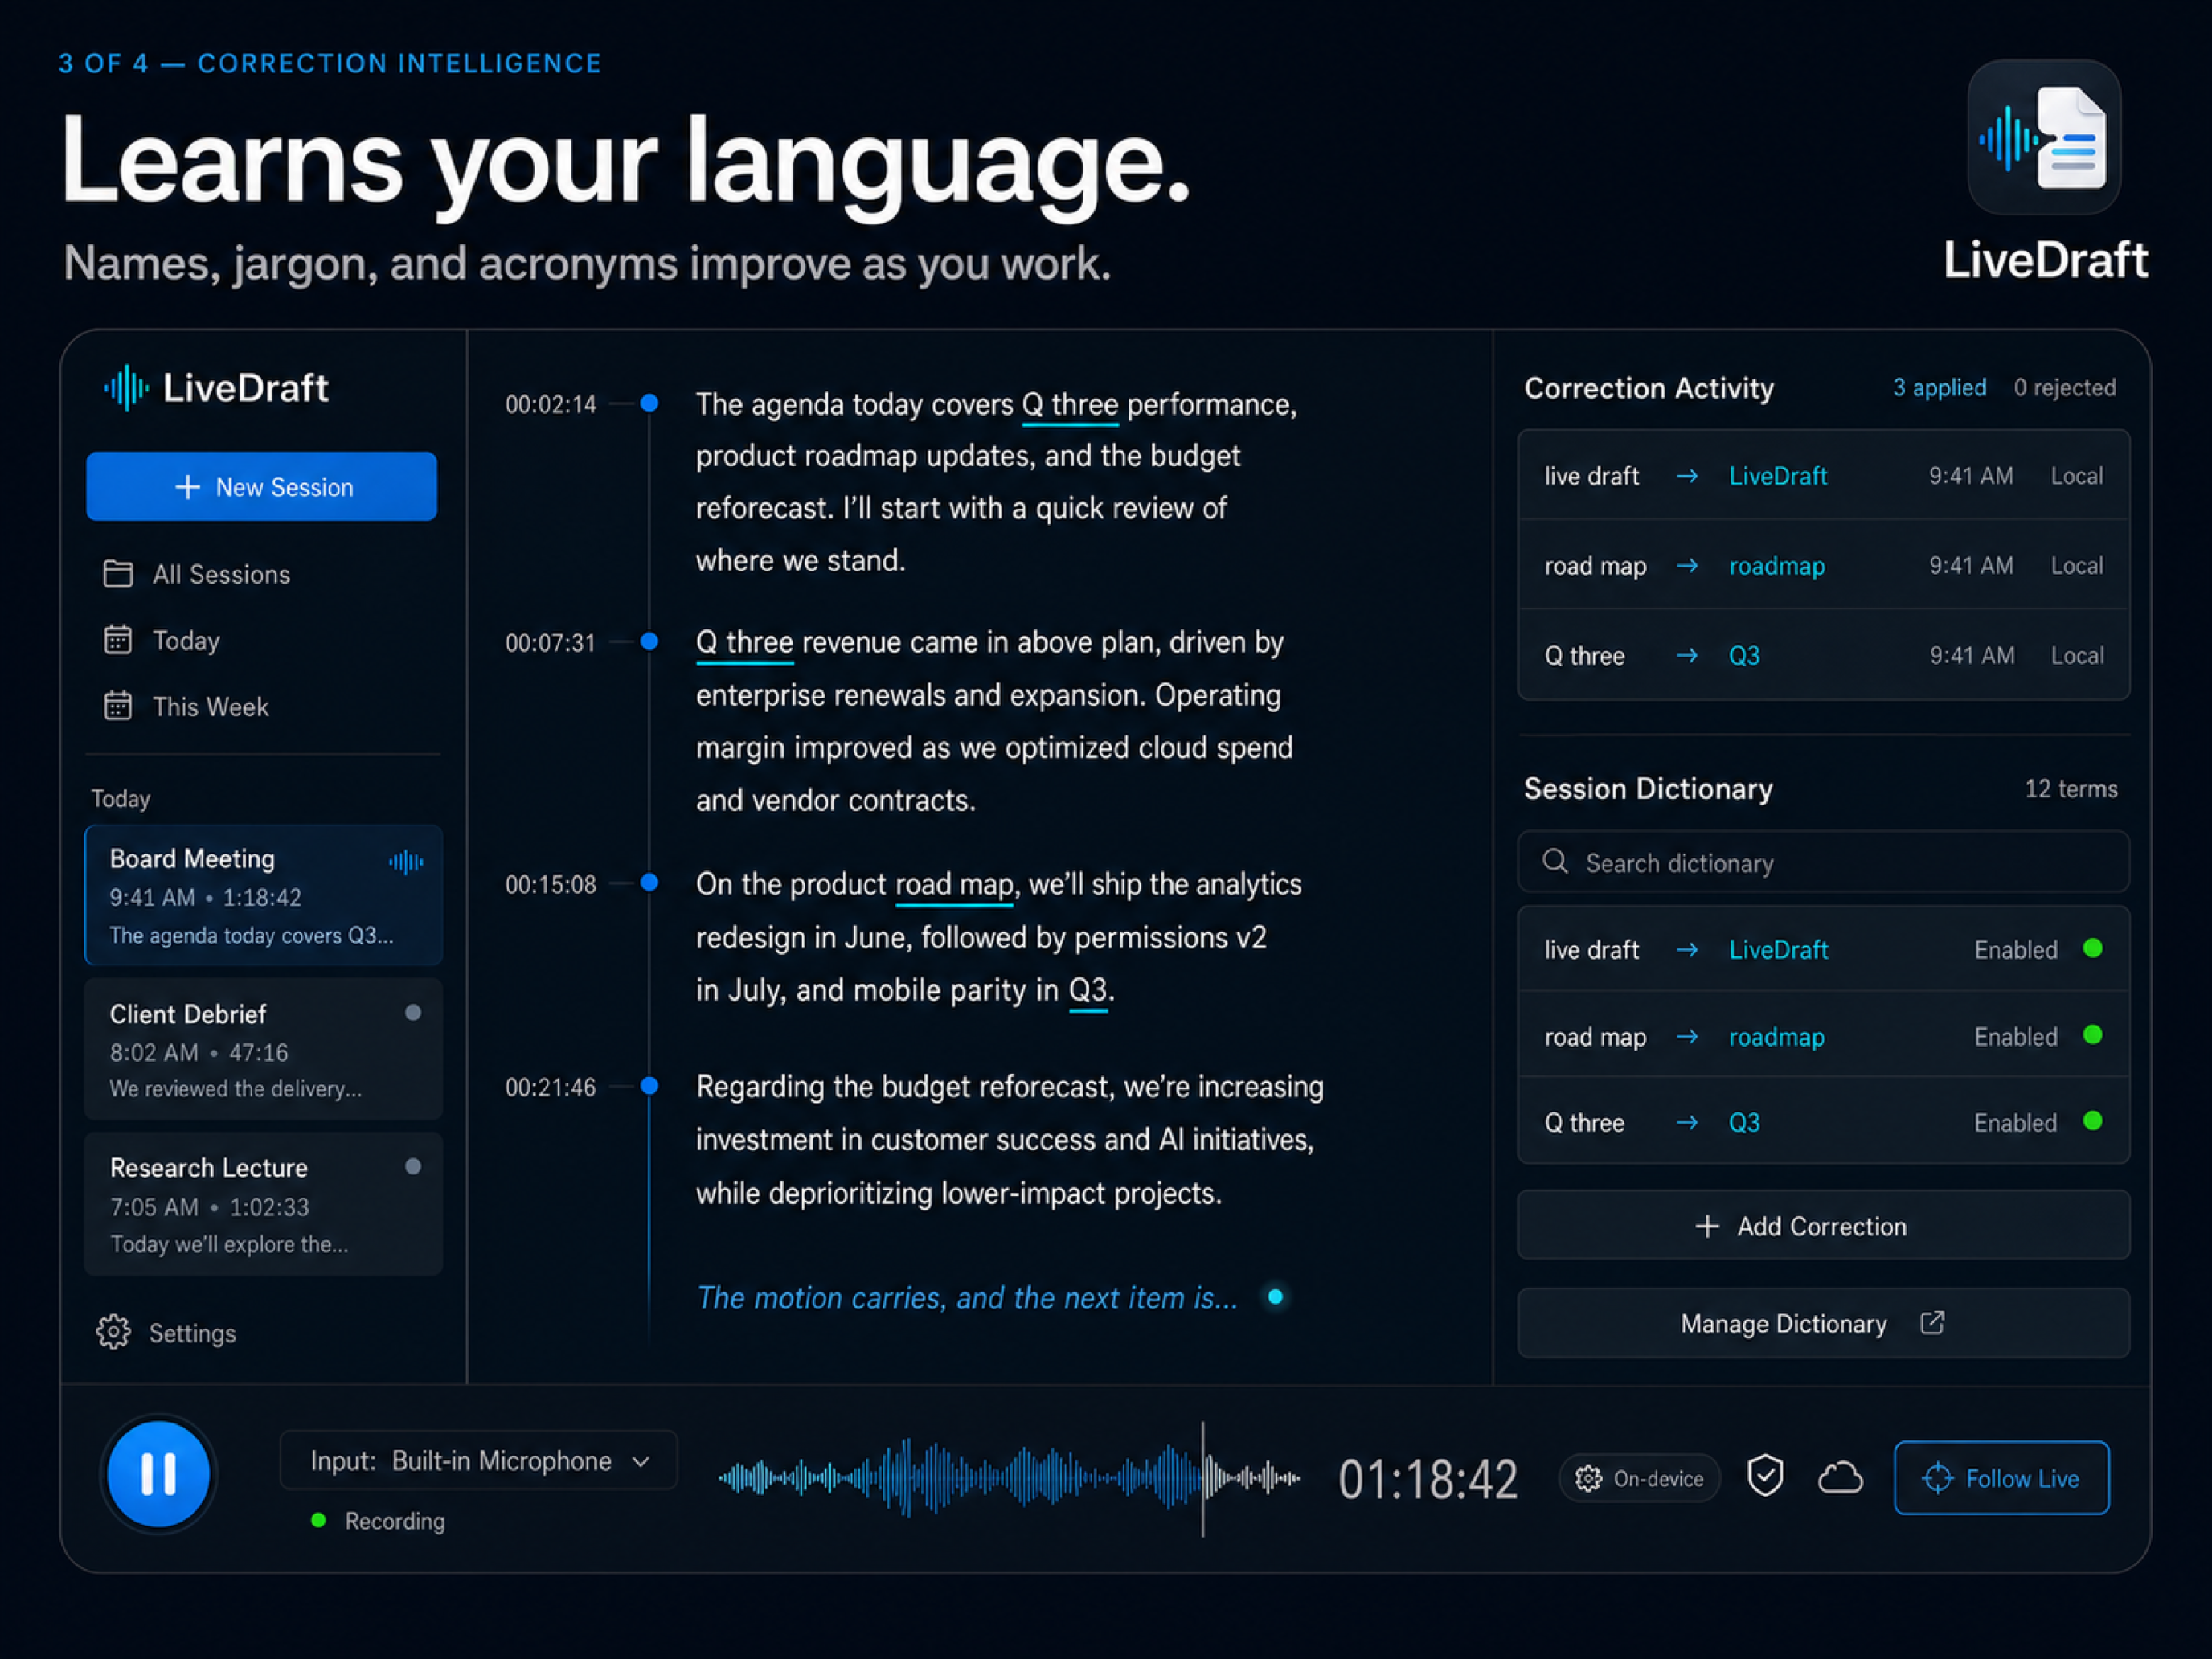Viewport: 2212px width, 1659px height.
Task: Click Follow Live button
Action: (2001, 1478)
